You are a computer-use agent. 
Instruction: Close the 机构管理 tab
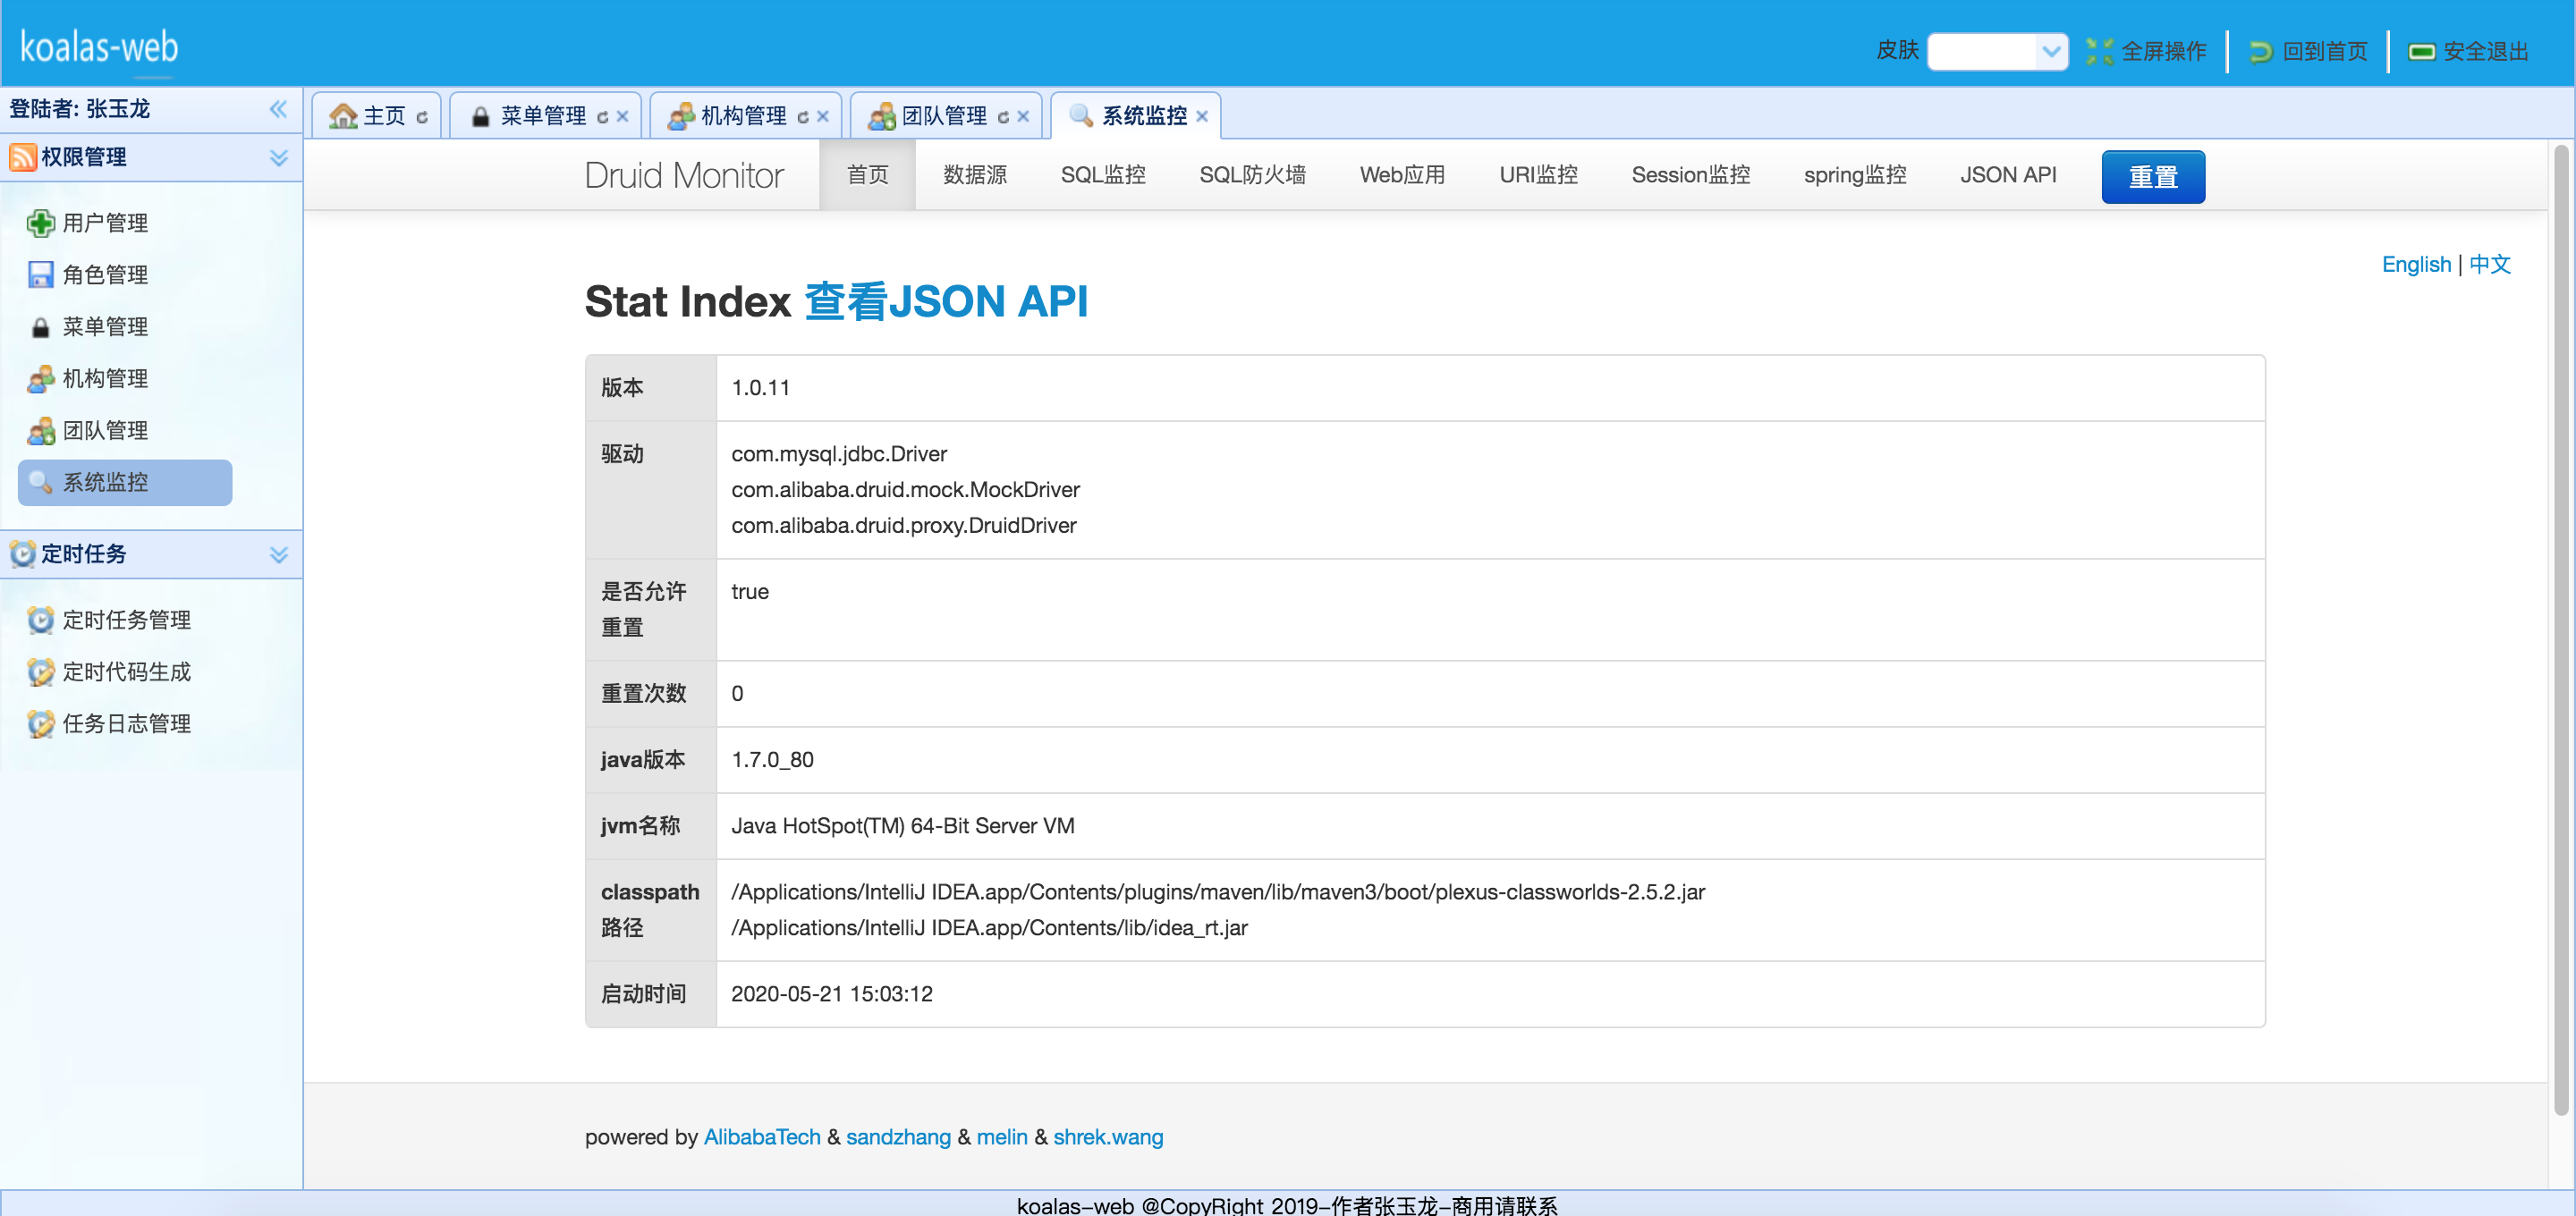823,117
